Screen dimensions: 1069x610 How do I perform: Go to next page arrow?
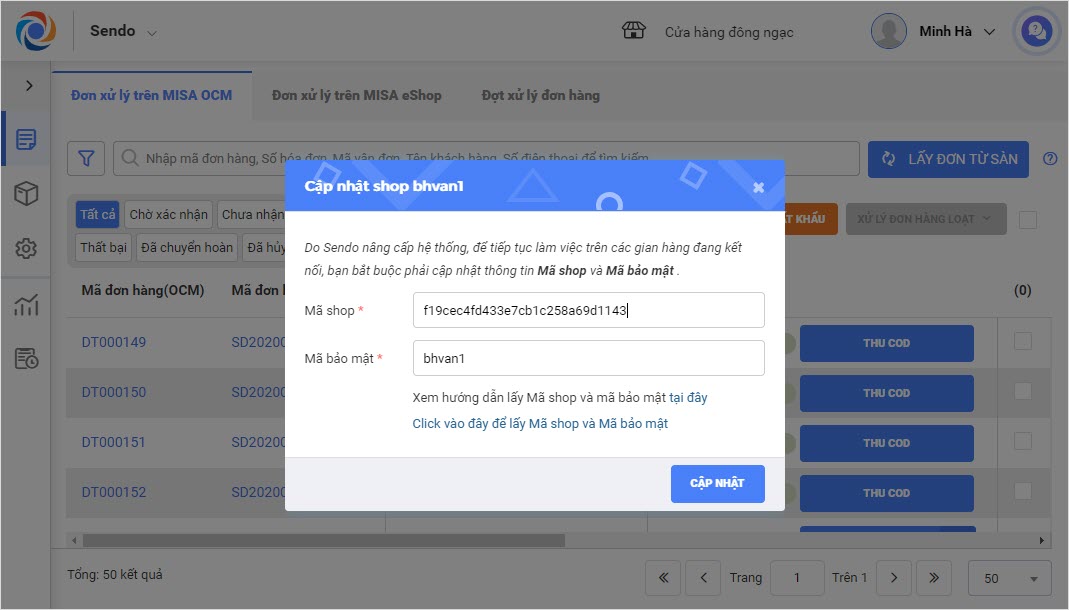[x=894, y=578]
